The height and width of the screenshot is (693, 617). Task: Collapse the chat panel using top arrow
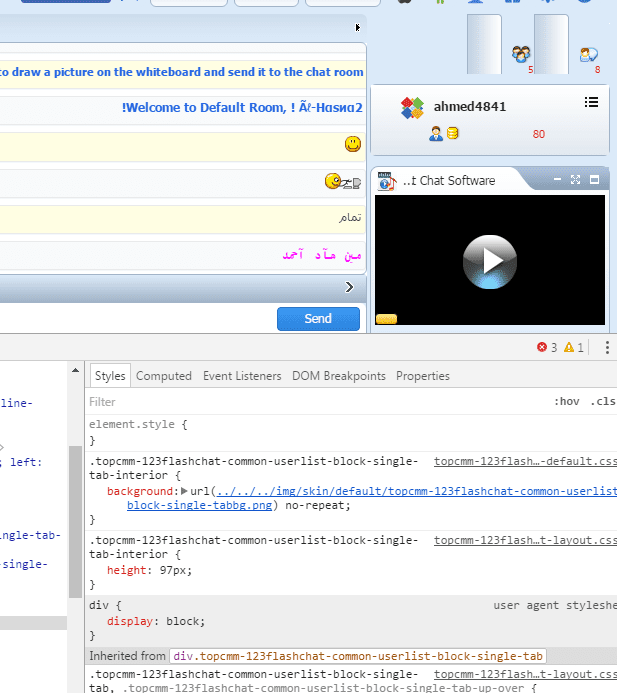(357, 28)
